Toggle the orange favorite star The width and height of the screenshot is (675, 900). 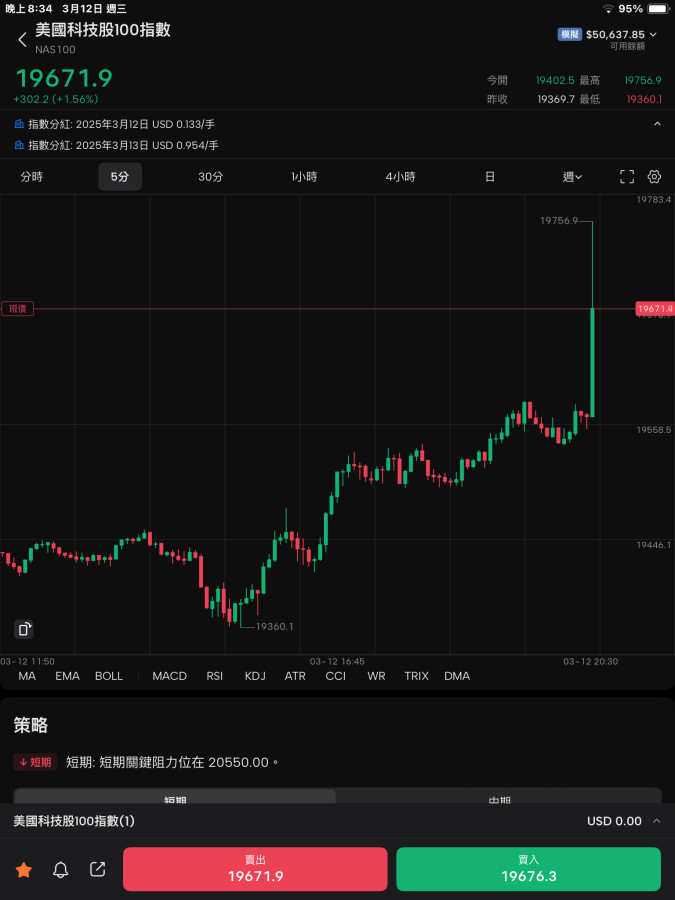tap(24, 870)
